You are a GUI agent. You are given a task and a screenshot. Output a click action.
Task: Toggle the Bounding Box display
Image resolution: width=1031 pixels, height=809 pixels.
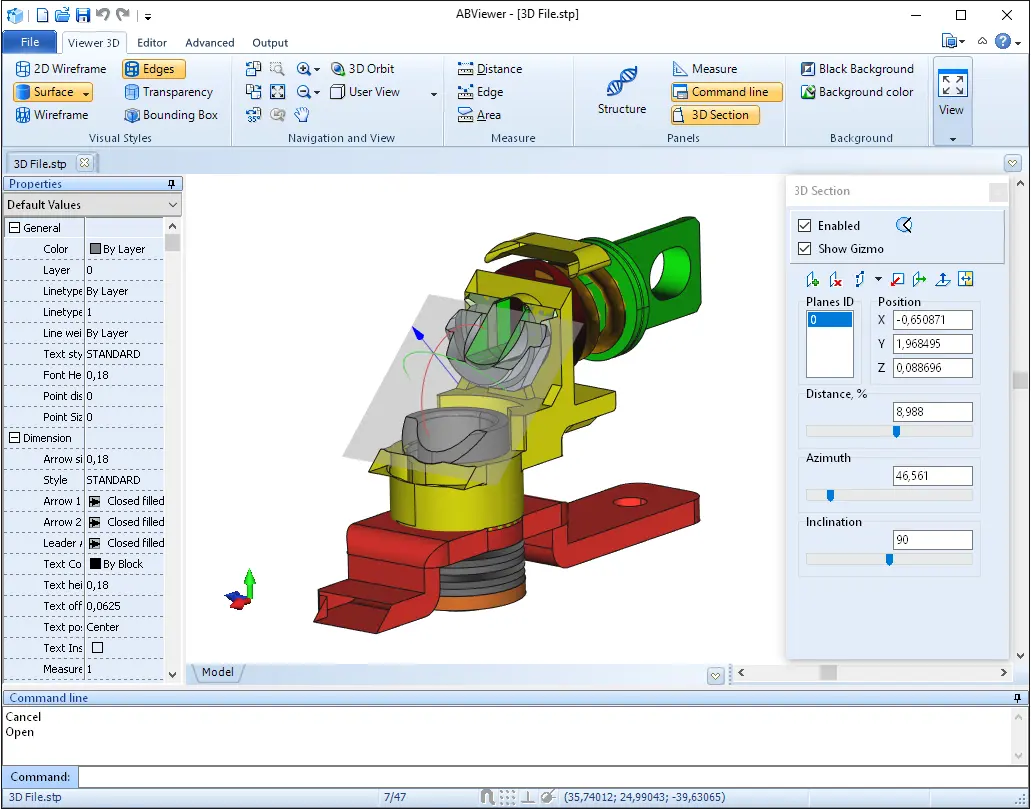pos(171,115)
